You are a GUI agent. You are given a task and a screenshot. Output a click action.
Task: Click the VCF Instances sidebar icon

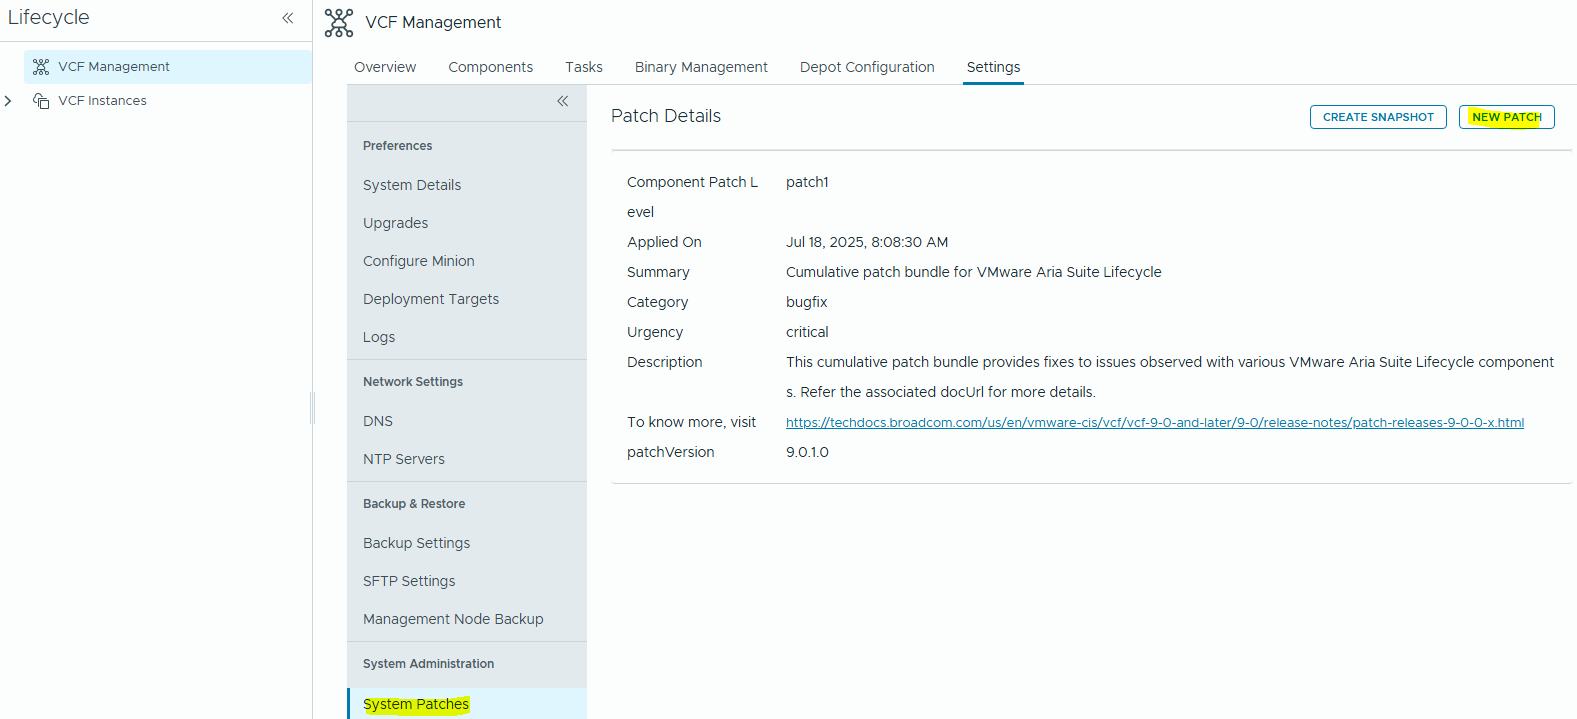pyautogui.click(x=41, y=101)
